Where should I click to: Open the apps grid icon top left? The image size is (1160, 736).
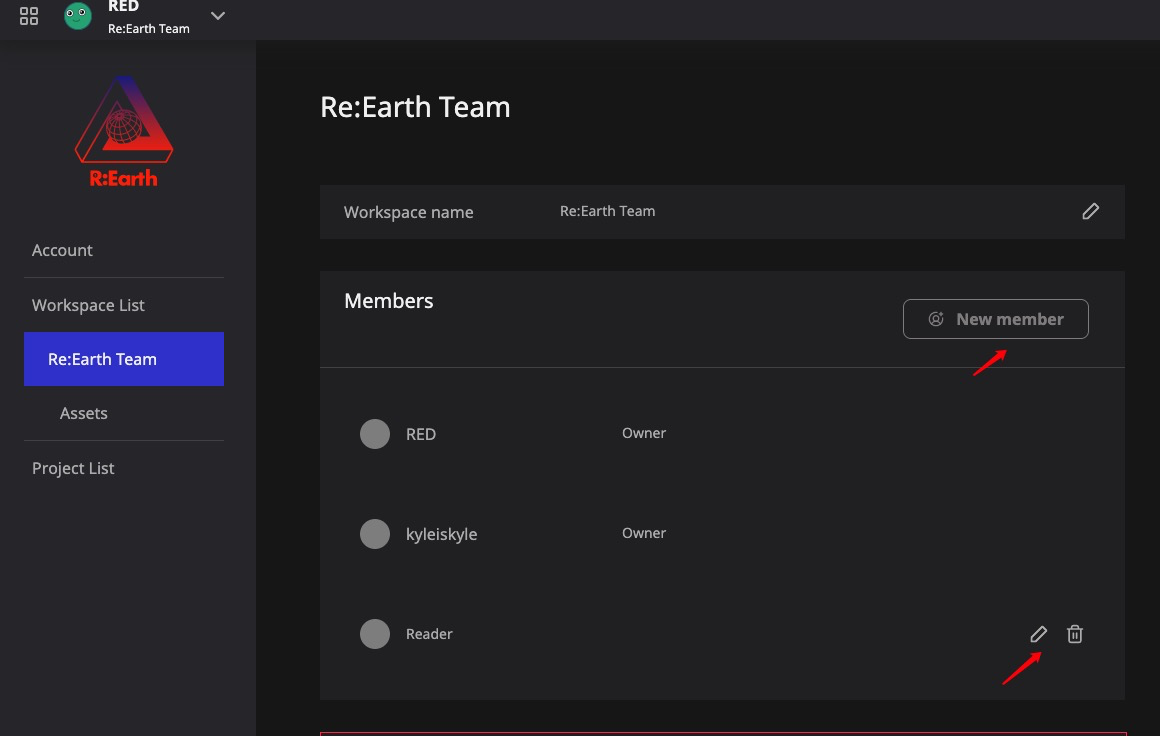pos(28,16)
